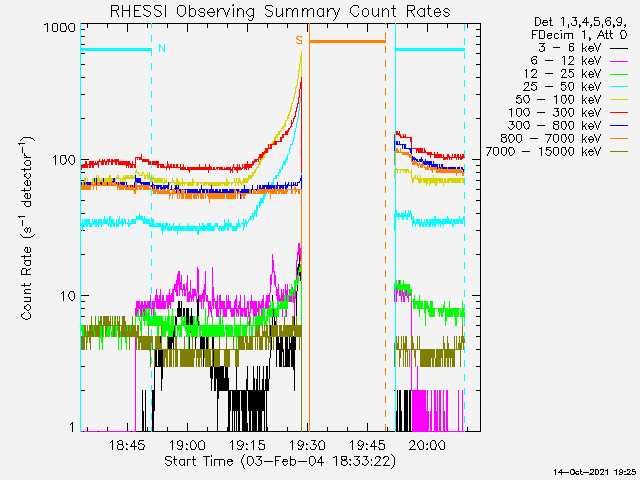Click the FDecim 1, Att 0 legend text
Image resolution: width=640 pixels, height=480 pixels.
579,35
